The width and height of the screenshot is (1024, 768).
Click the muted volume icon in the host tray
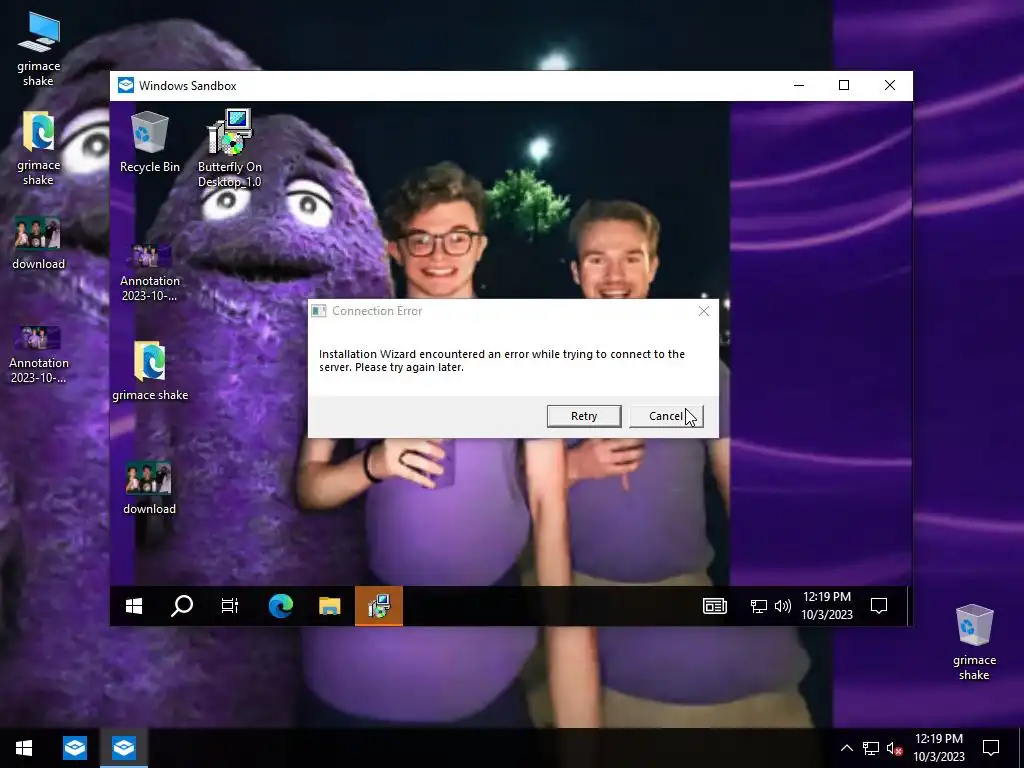[x=895, y=748]
